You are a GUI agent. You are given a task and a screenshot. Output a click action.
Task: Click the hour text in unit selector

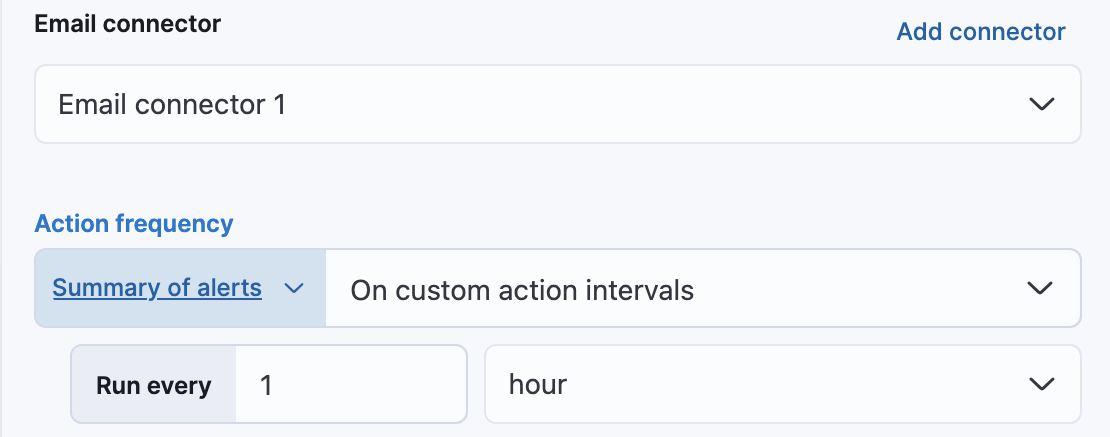click(x=539, y=384)
